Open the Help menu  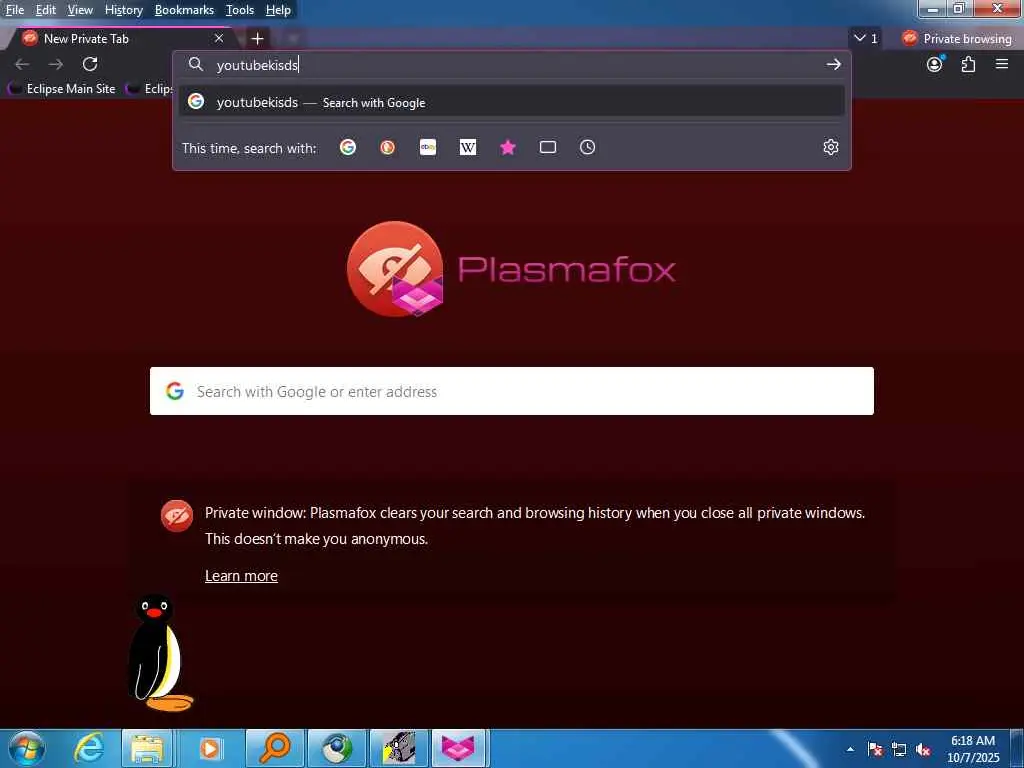278,10
